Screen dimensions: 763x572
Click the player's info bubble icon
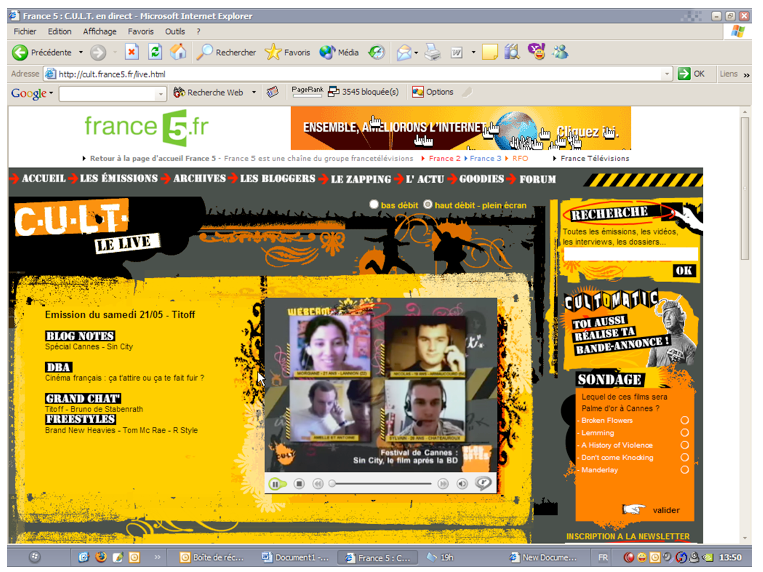tap(483, 483)
